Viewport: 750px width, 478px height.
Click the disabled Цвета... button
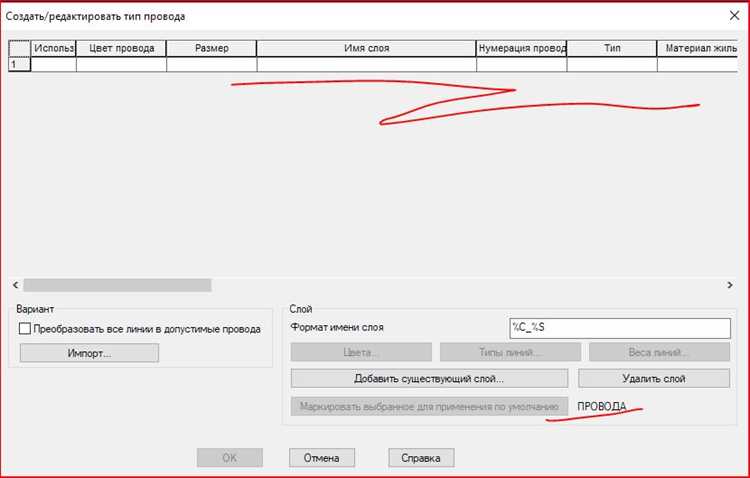(x=361, y=352)
